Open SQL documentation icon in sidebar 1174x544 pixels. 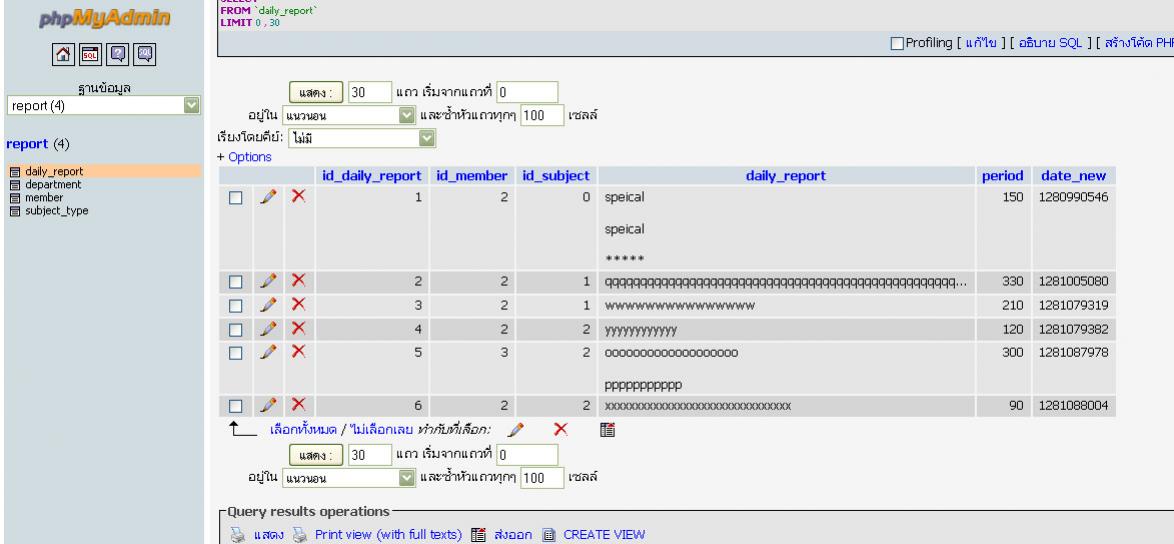[145, 54]
